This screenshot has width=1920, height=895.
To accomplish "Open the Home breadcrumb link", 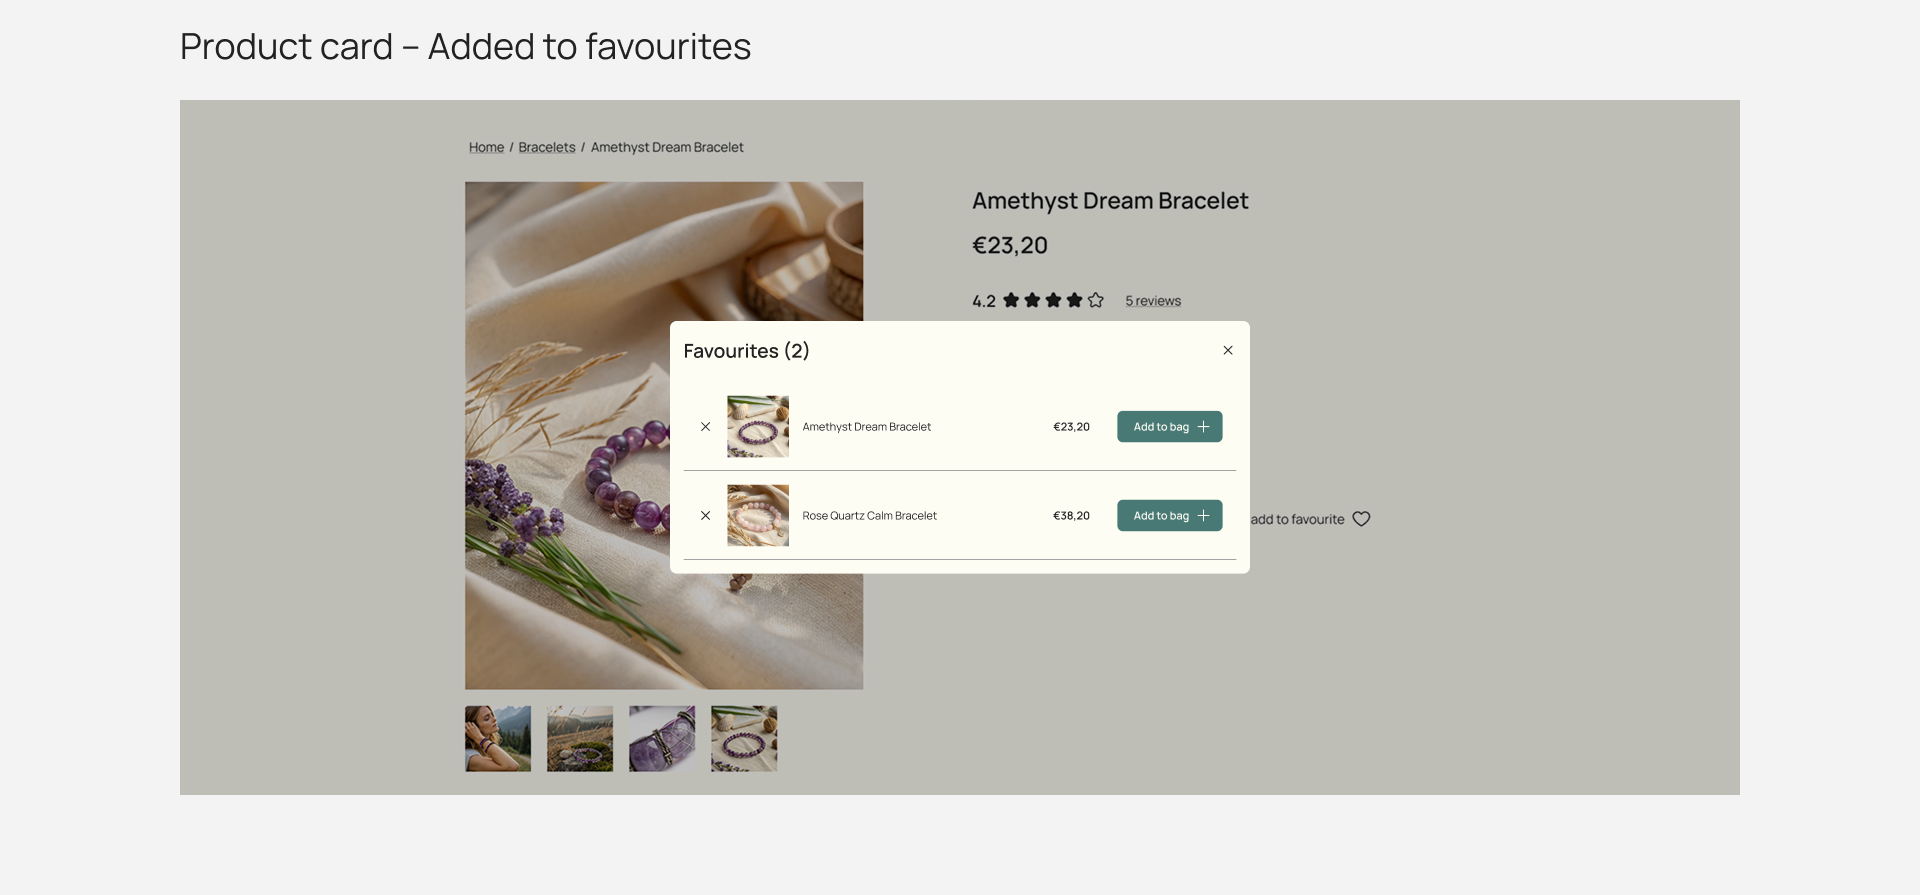I will point(486,148).
